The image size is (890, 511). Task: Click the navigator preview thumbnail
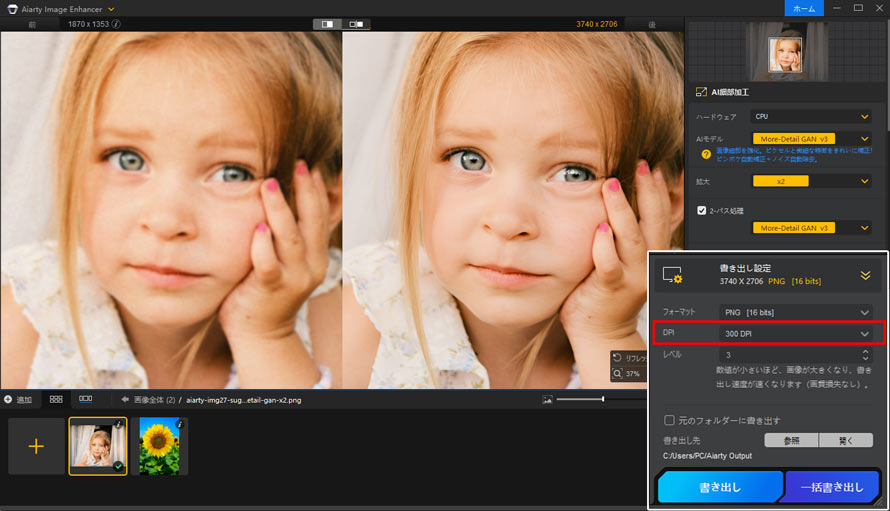785,55
